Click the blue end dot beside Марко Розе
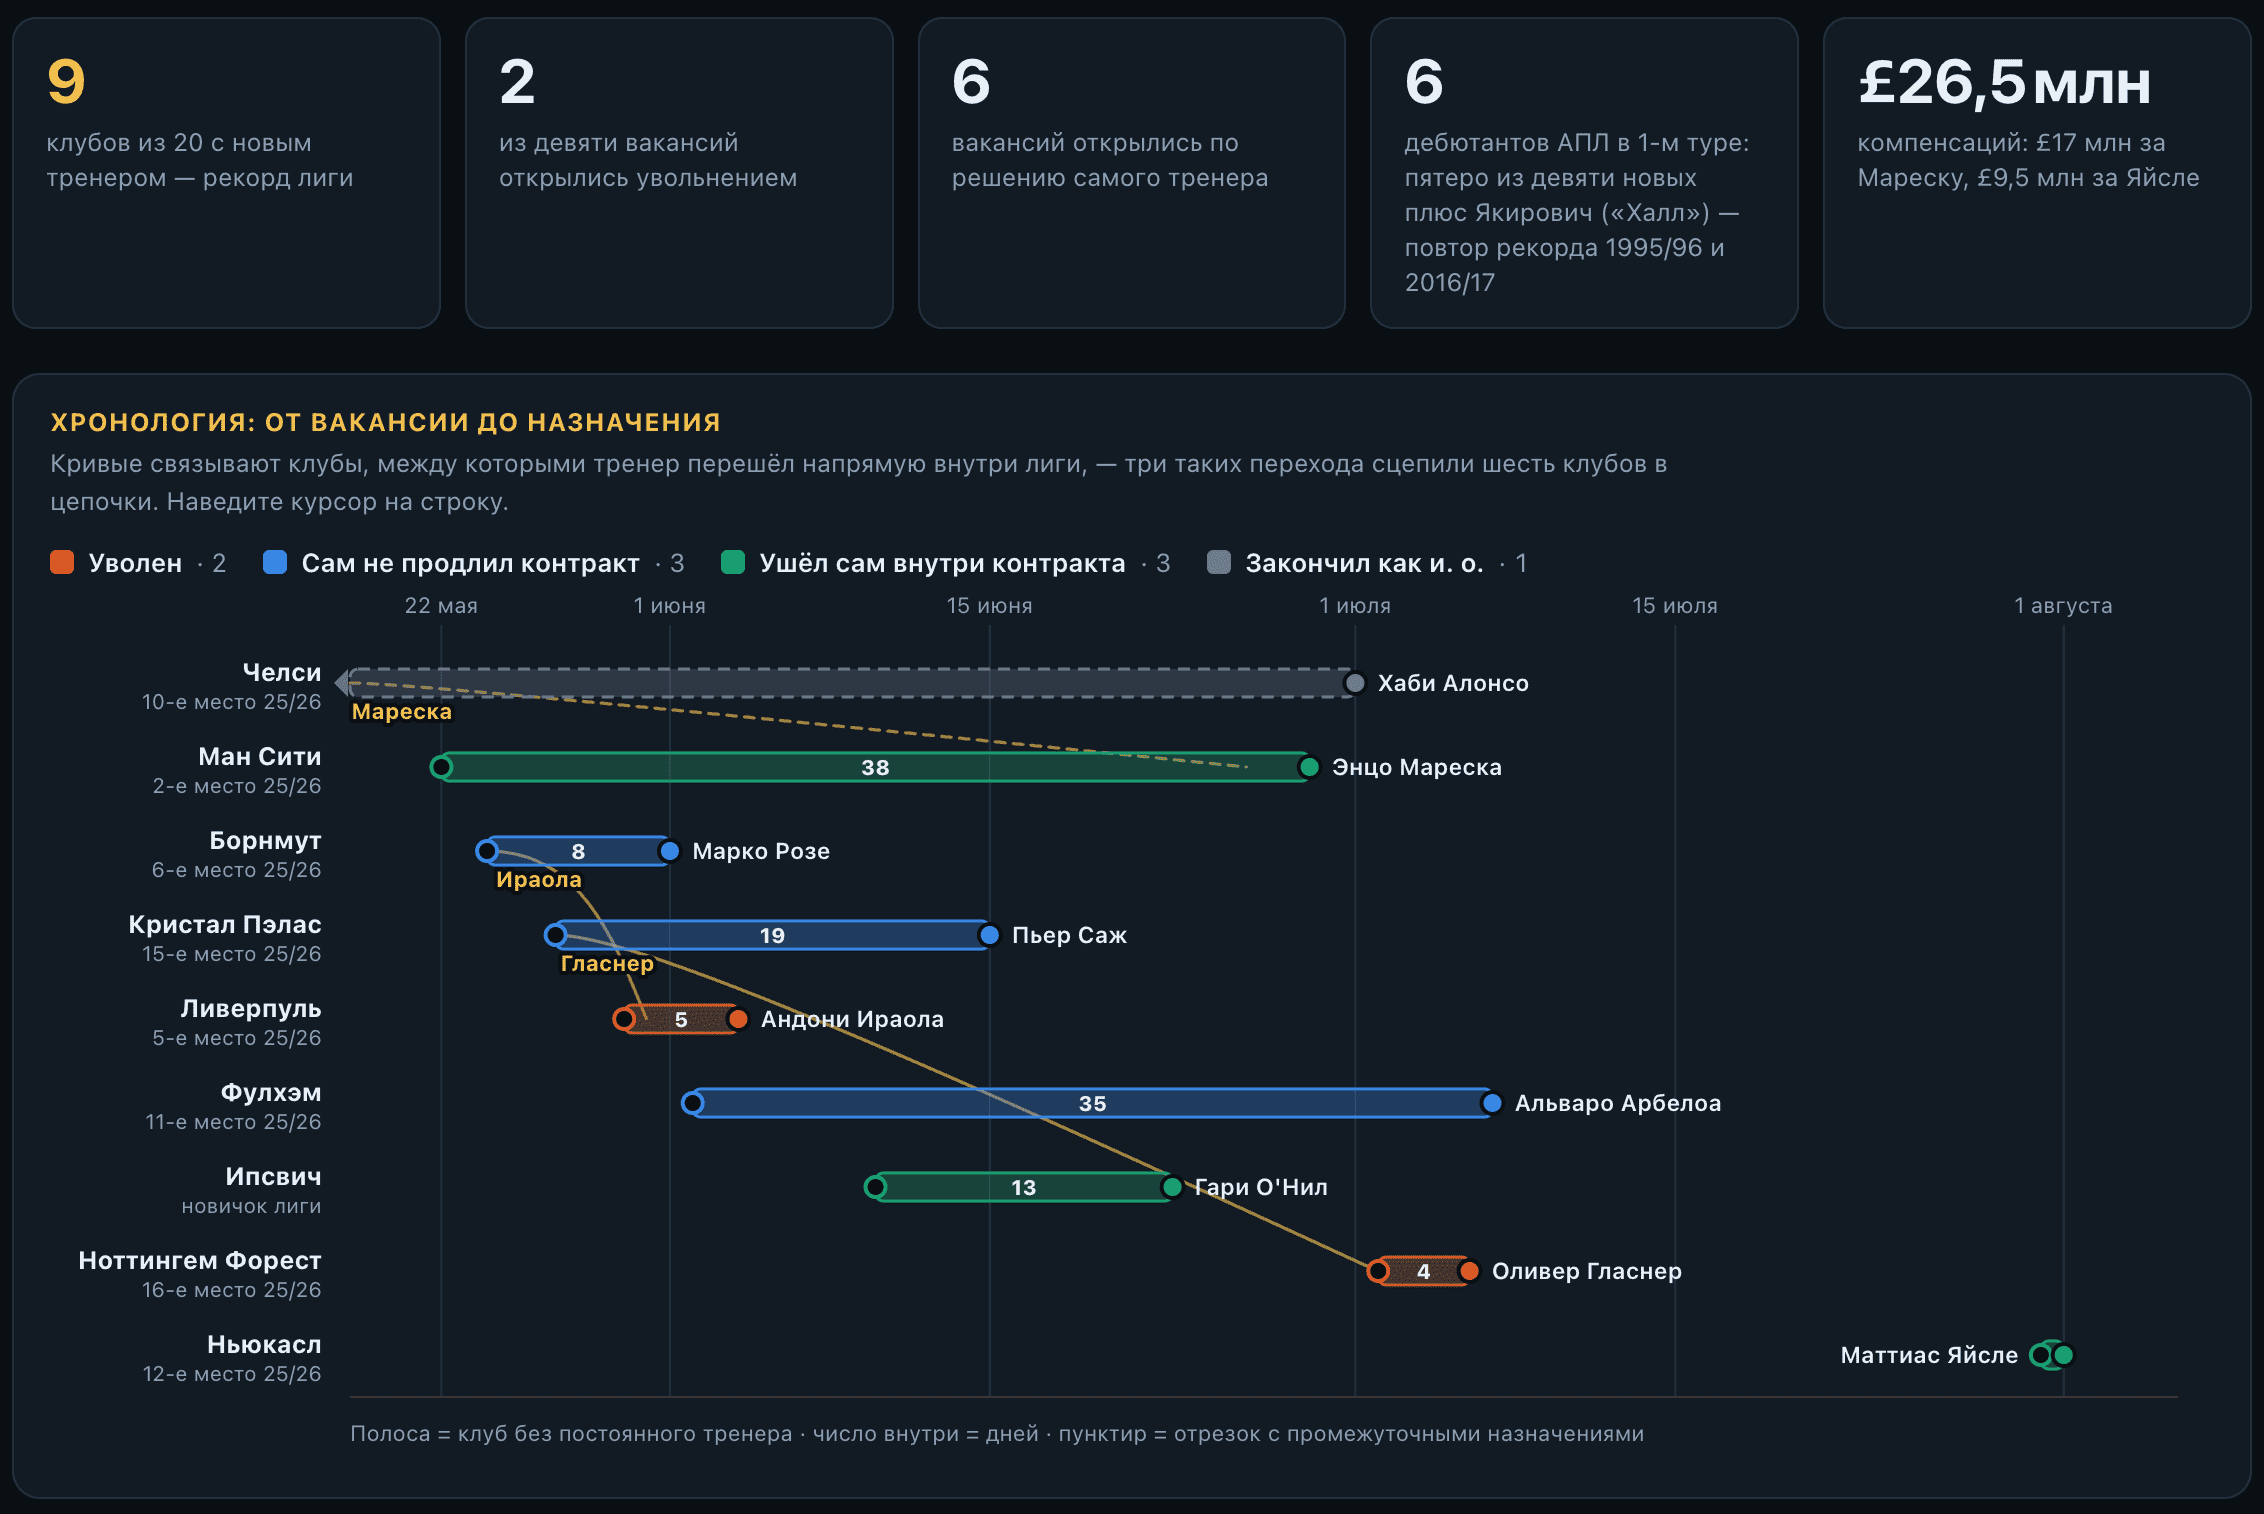2264x1514 pixels. (x=670, y=851)
